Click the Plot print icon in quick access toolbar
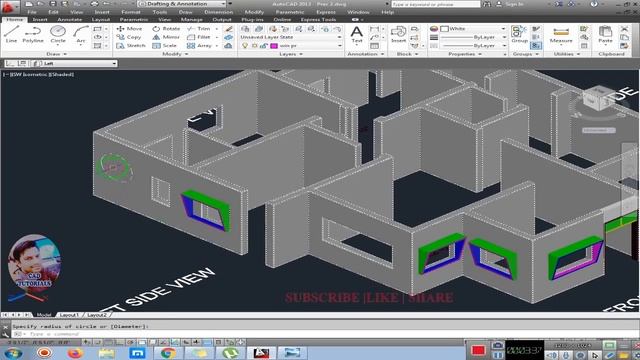 (x=94, y=4)
